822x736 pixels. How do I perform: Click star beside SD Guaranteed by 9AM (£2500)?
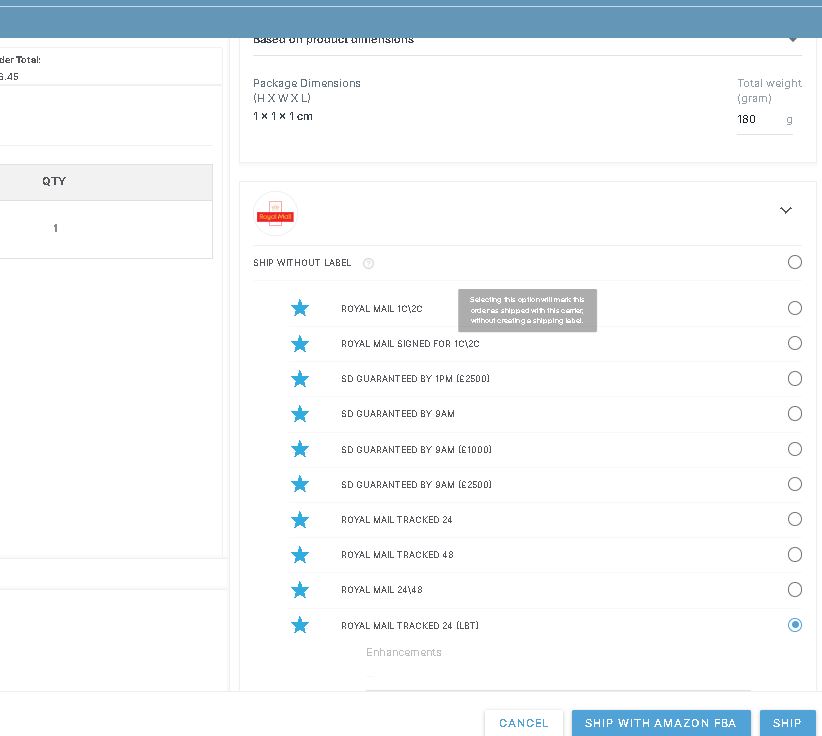click(x=300, y=484)
